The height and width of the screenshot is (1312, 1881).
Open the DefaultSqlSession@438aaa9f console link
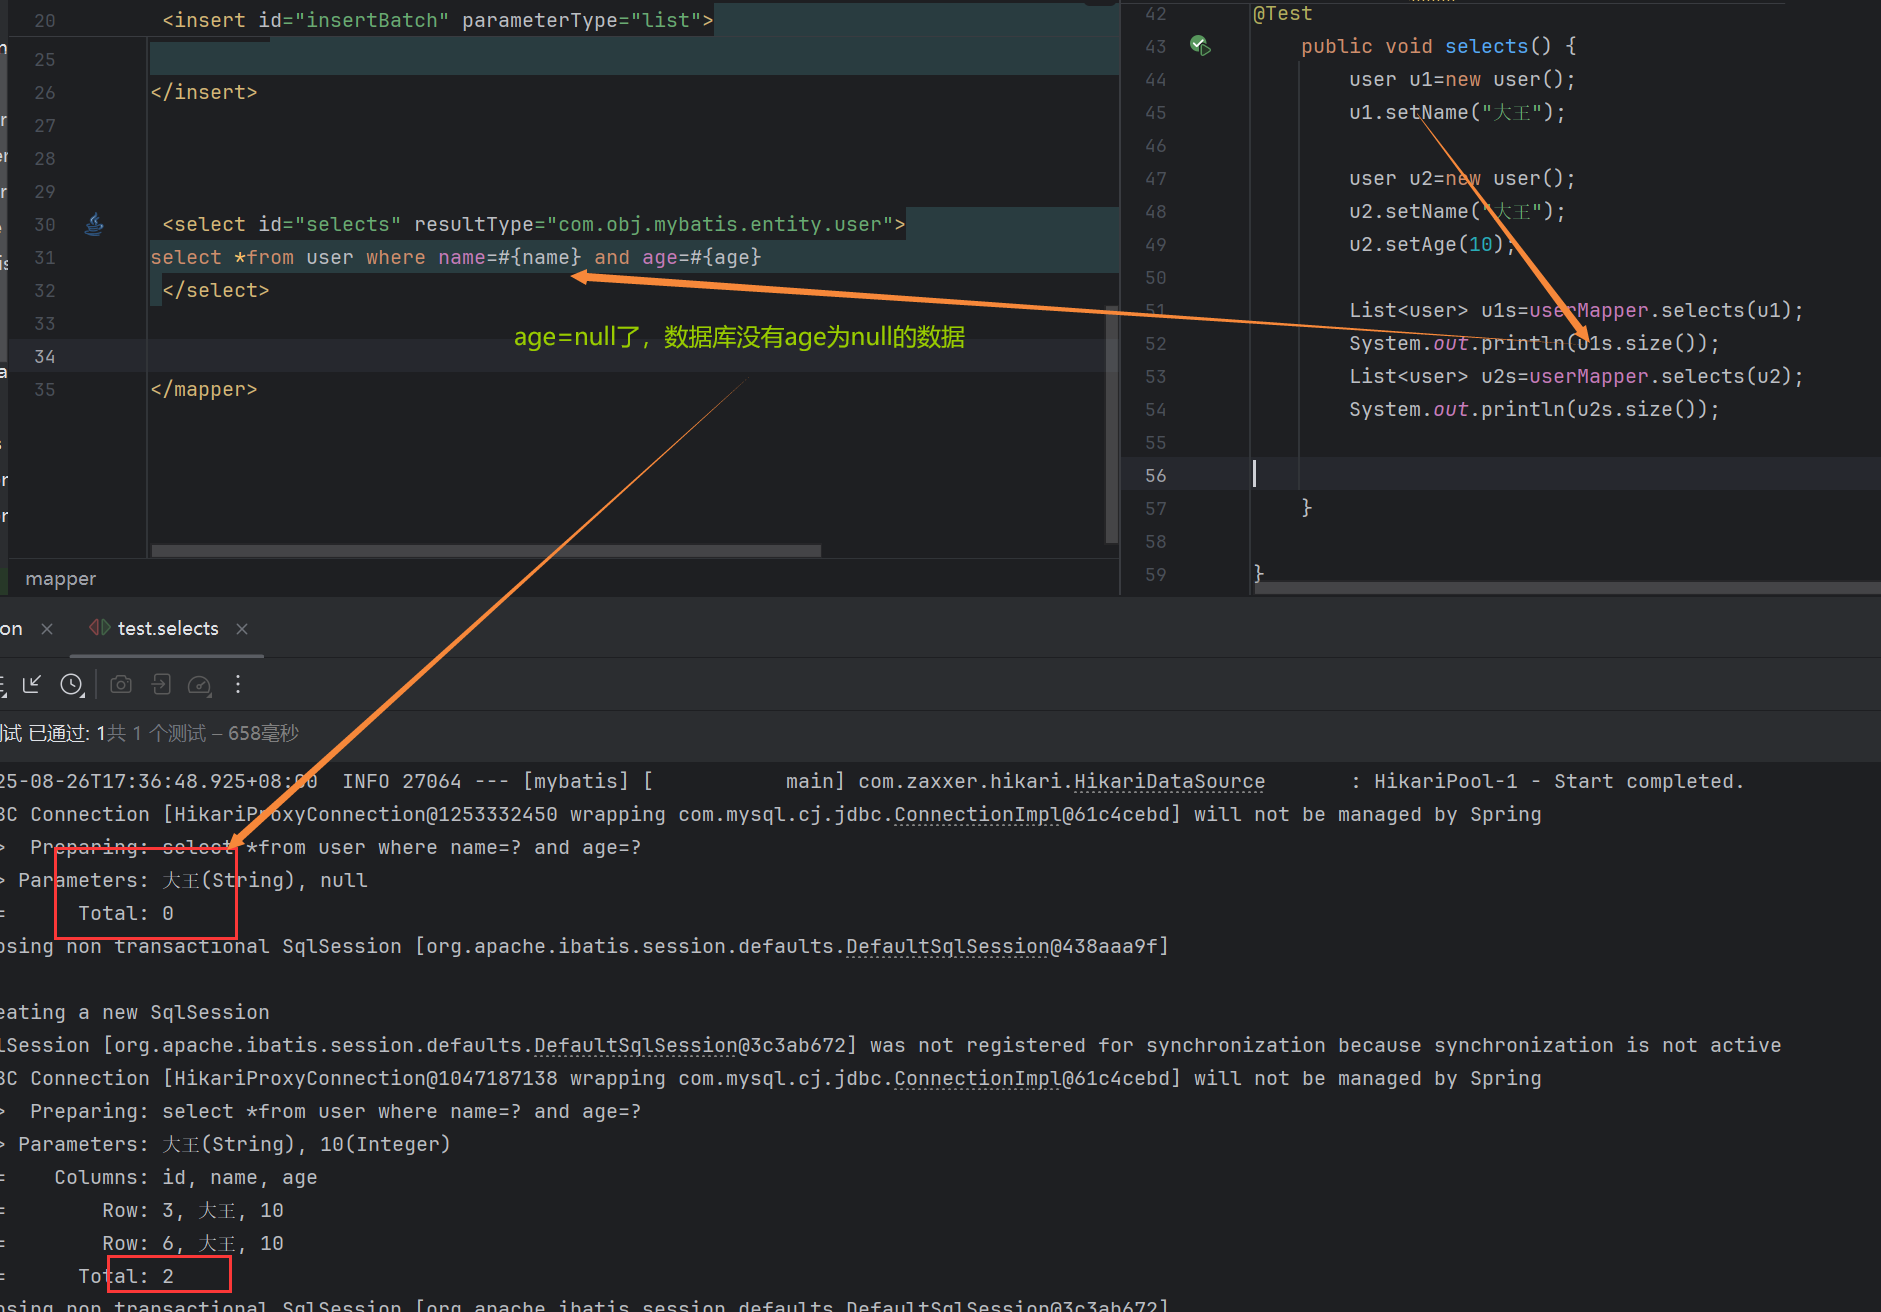pos(1005,947)
